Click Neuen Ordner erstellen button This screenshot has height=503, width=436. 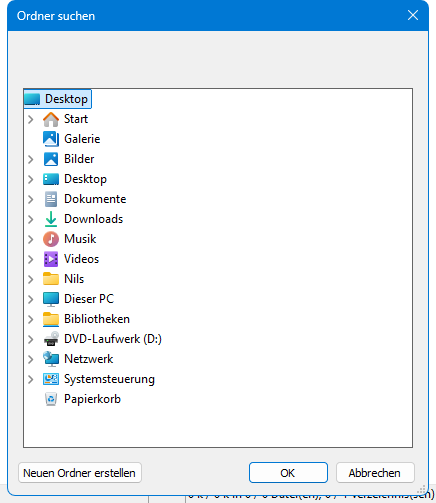tap(80, 473)
